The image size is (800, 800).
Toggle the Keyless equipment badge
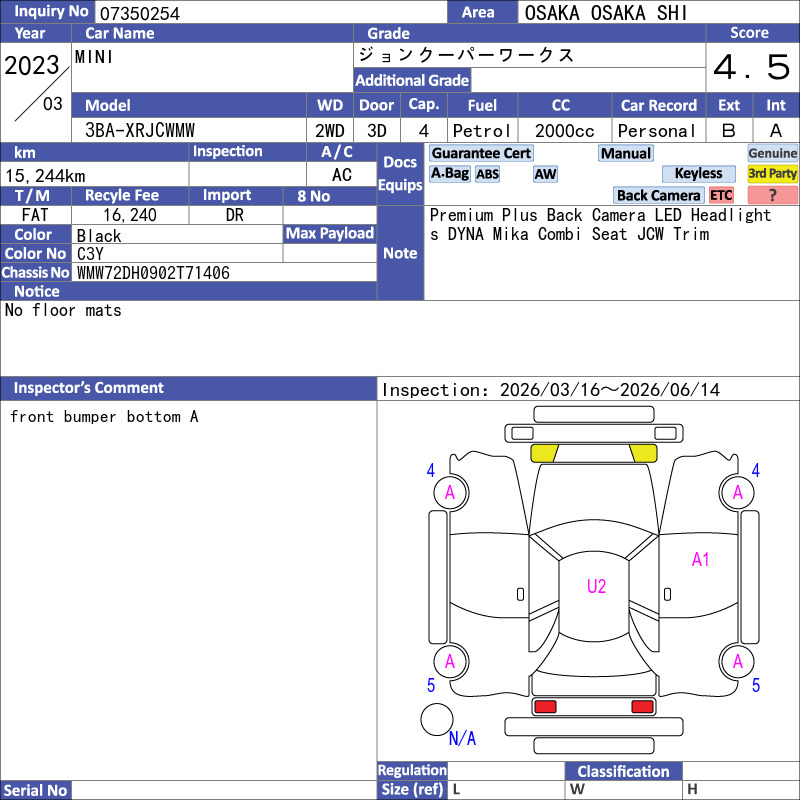698,174
